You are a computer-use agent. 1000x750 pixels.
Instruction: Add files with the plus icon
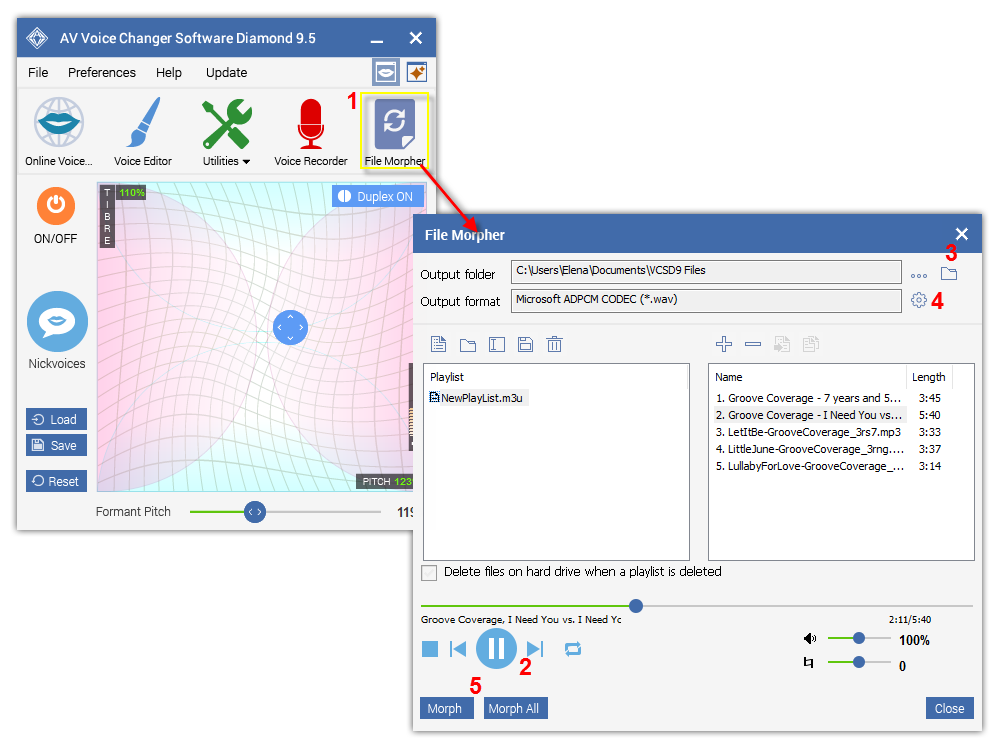pos(724,344)
